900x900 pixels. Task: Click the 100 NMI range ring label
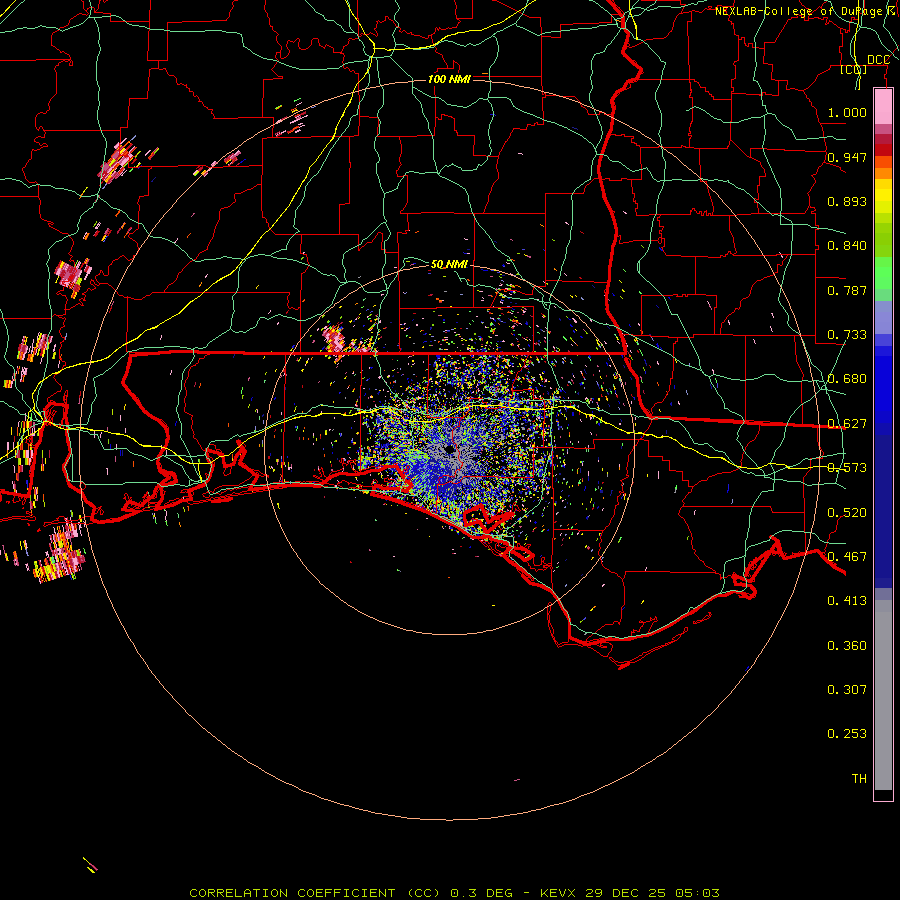coord(449,79)
